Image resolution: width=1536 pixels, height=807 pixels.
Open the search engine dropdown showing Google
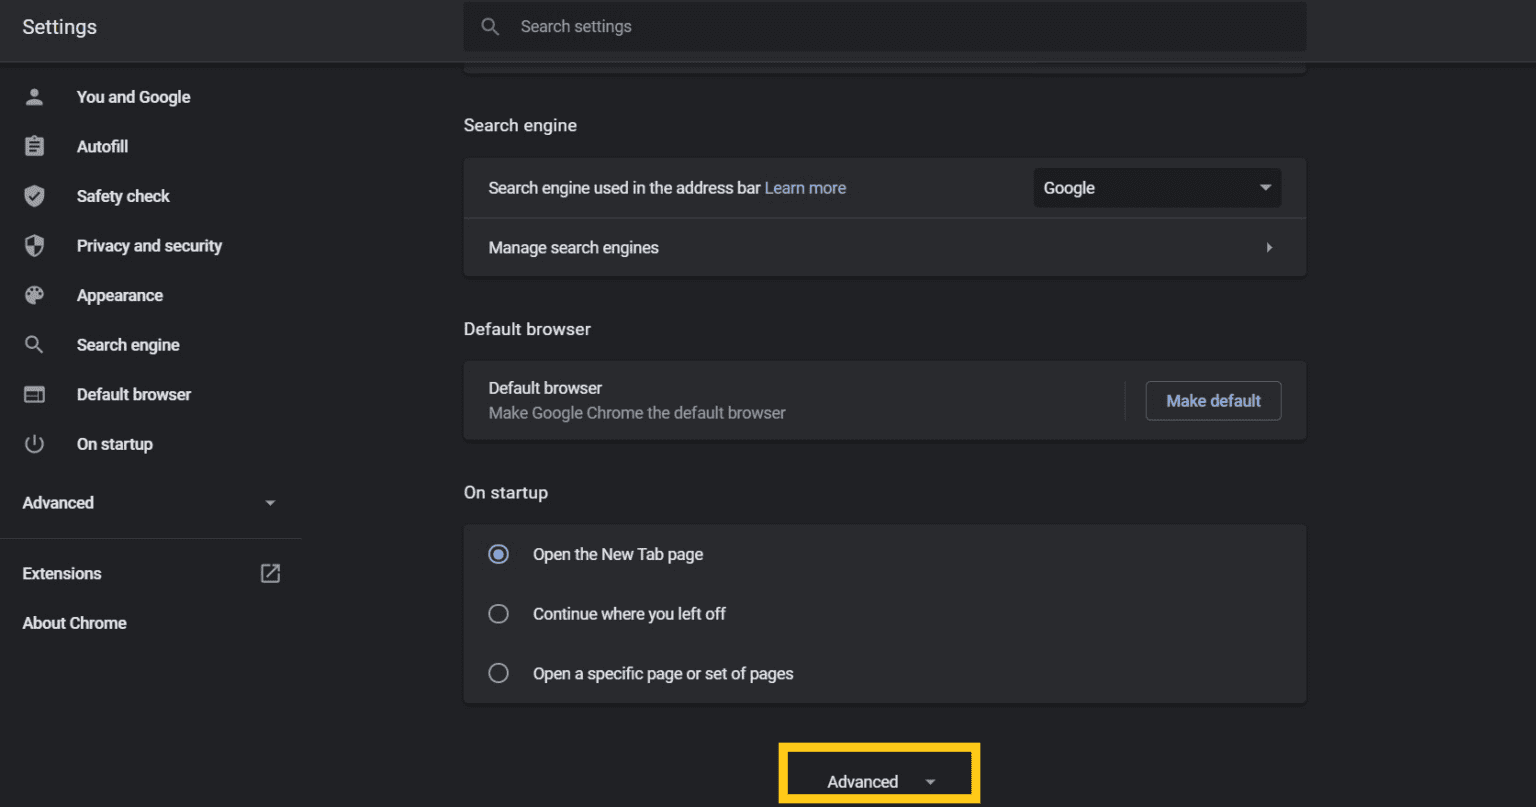tap(1157, 187)
